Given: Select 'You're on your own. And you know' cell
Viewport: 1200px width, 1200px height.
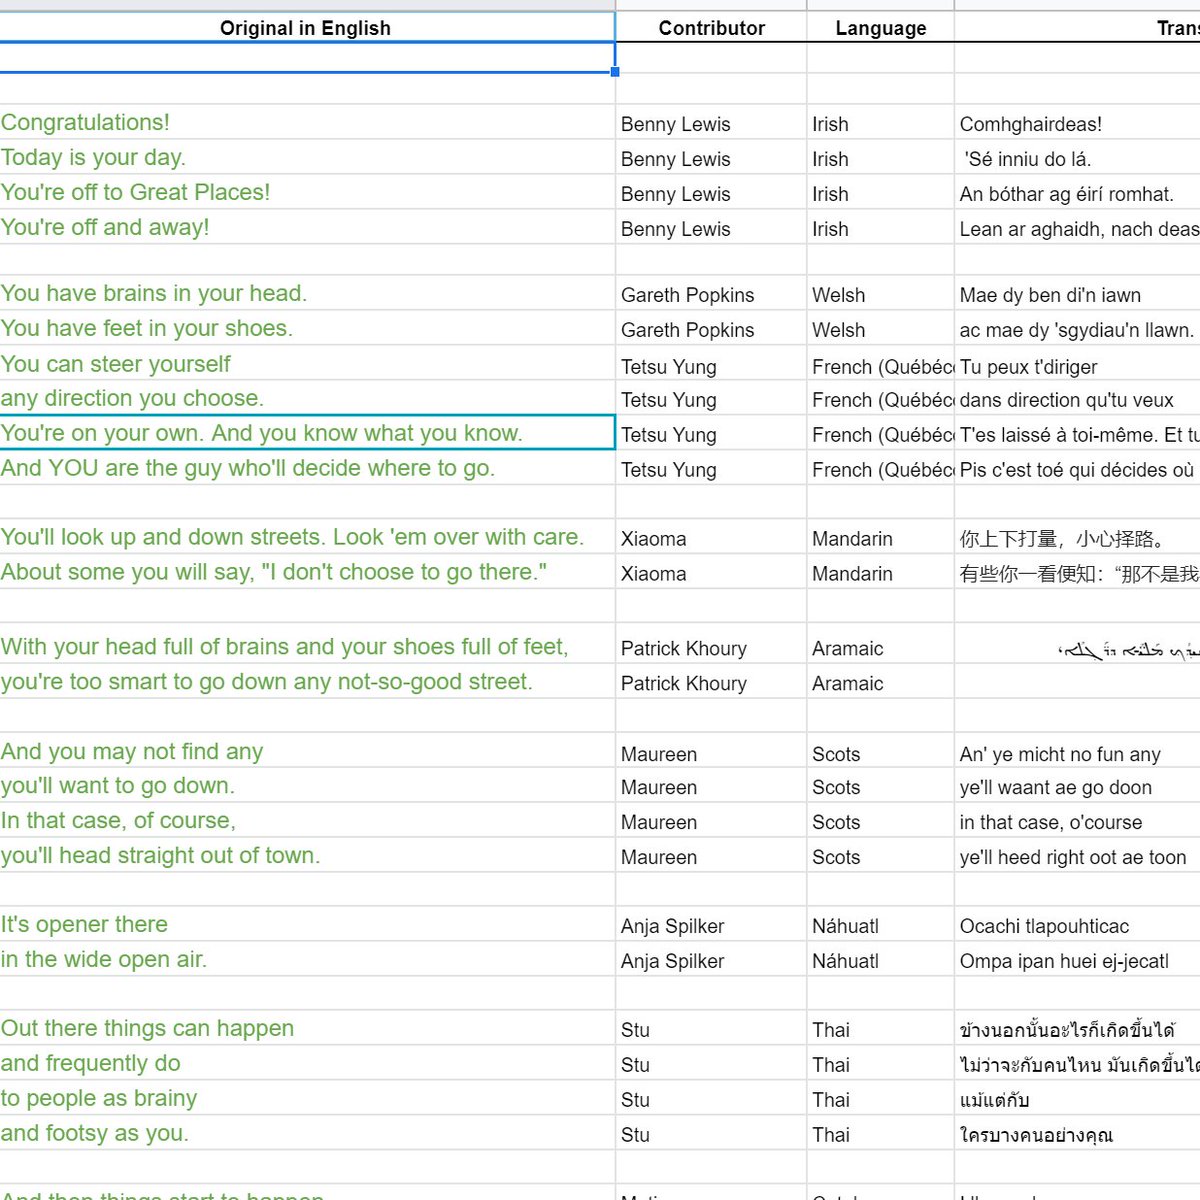Looking at the screenshot, I should [306, 432].
